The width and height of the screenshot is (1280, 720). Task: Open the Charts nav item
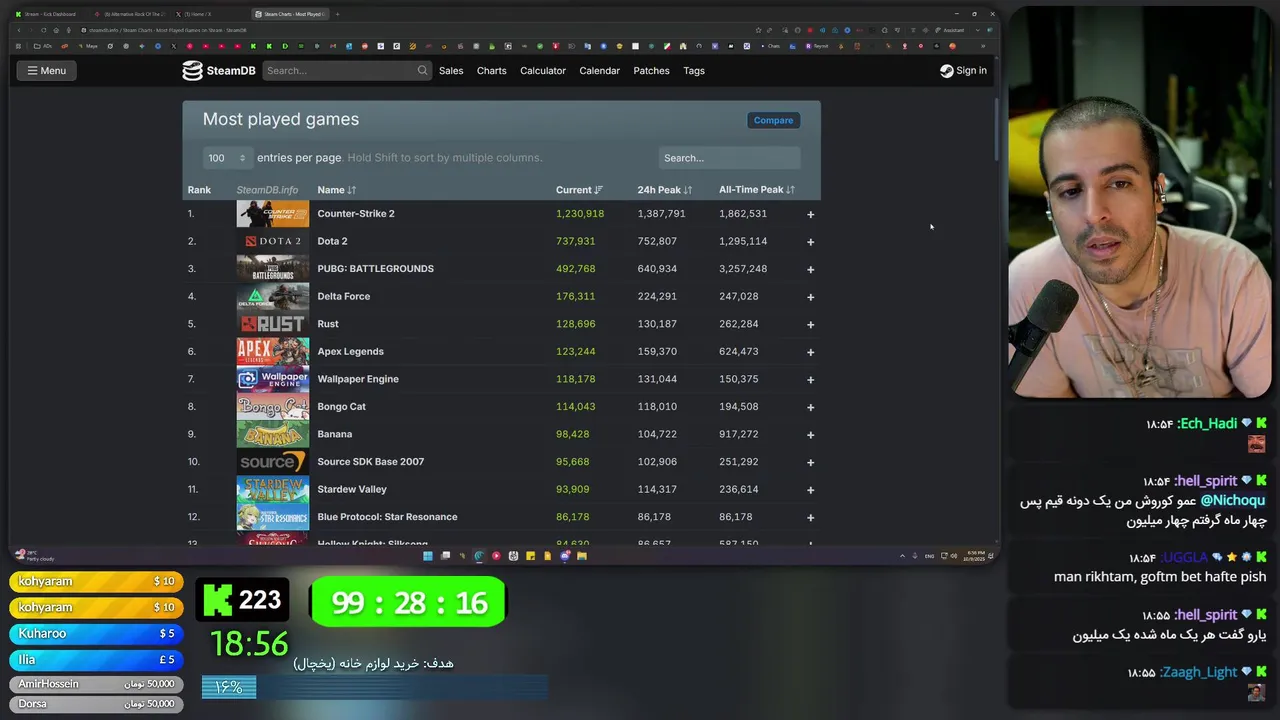(x=491, y=71)
